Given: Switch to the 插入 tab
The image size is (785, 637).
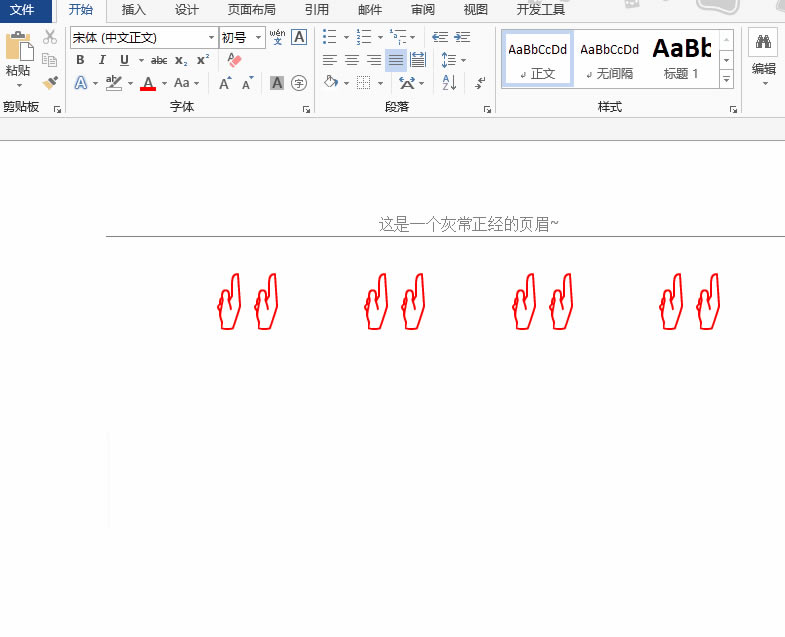Looking at the screenshot, I should 134,10.
